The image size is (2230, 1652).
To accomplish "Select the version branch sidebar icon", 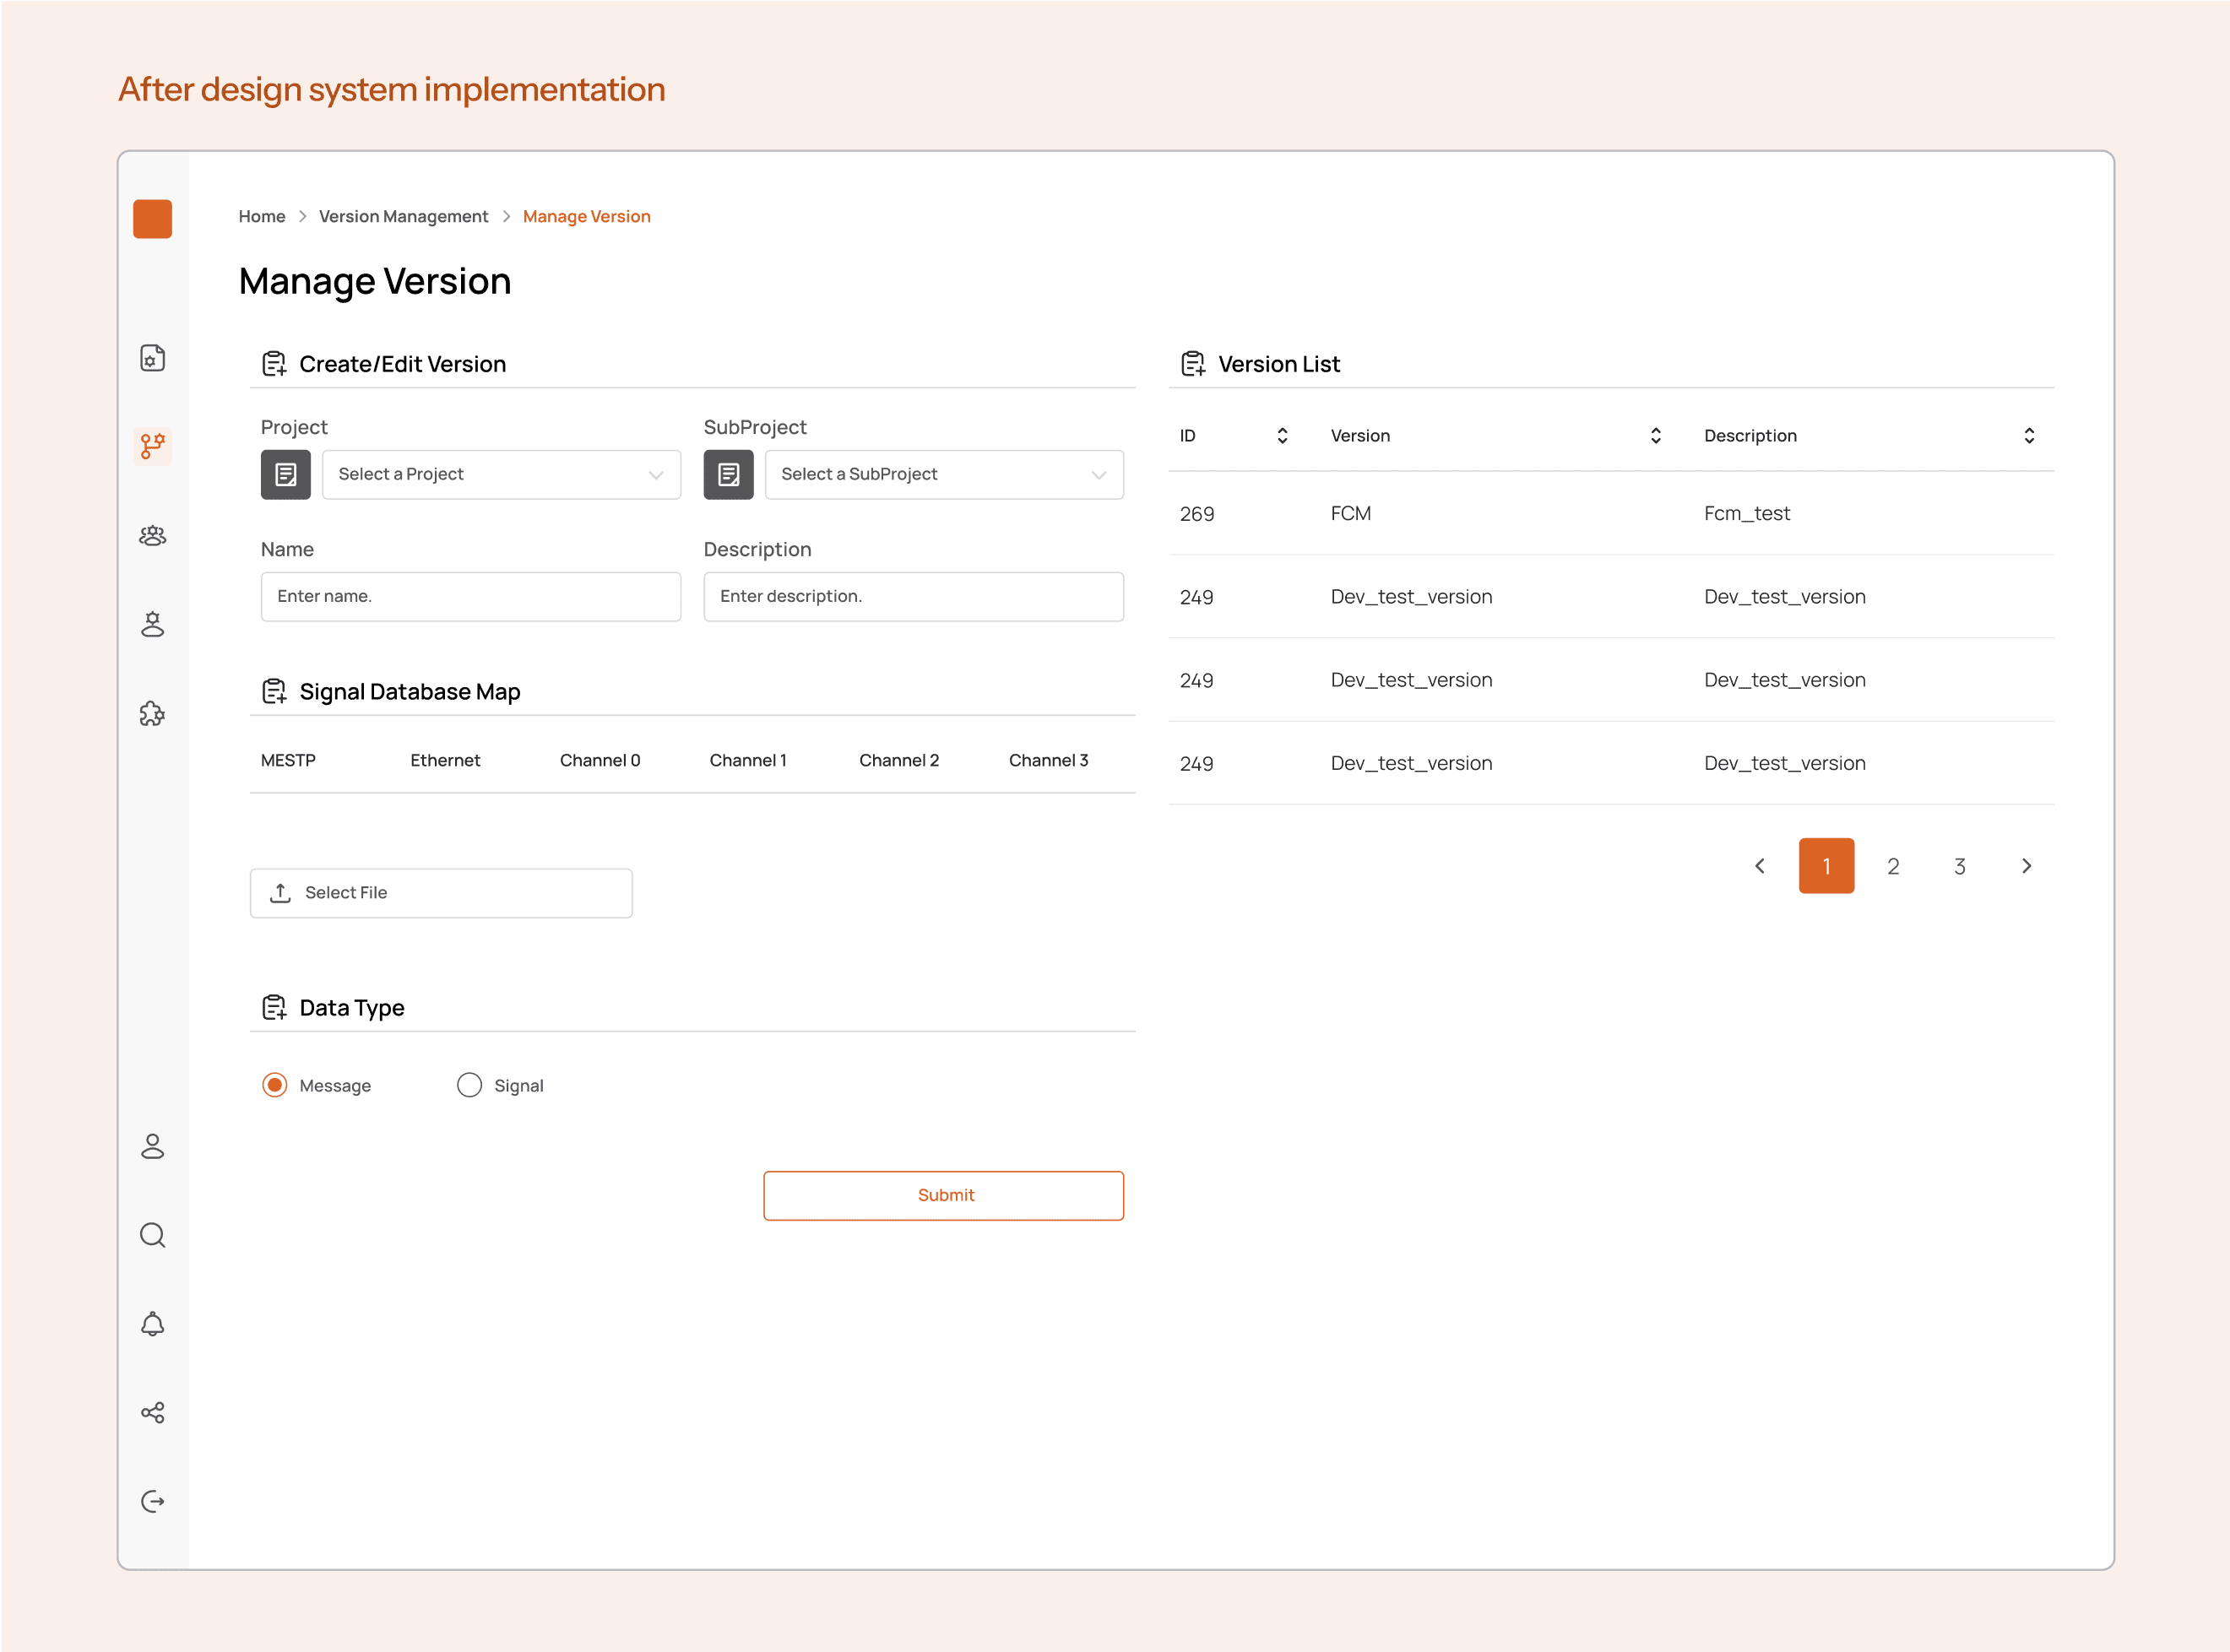I will point(152,446).
